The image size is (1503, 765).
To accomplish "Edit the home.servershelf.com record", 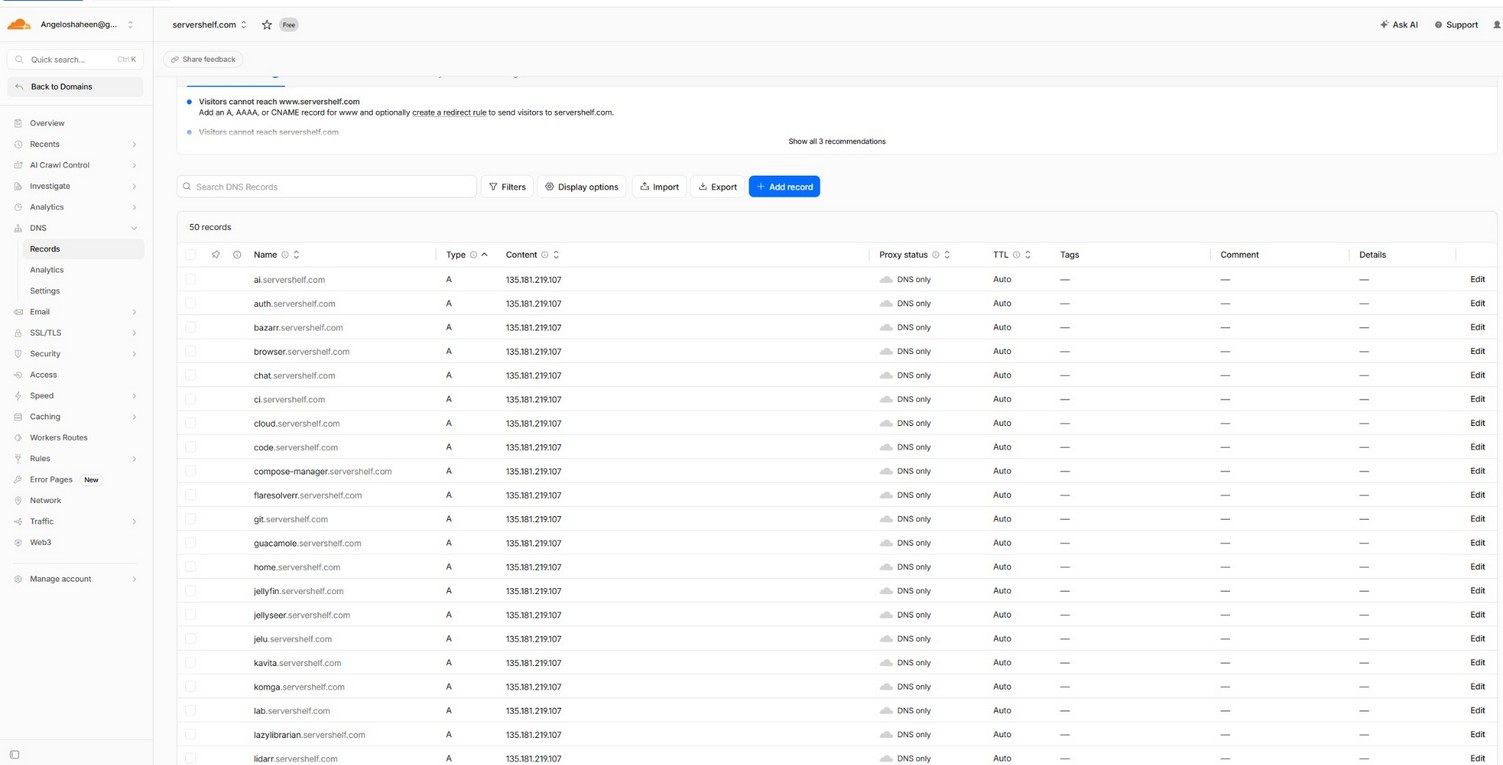I will [1477, 567].
